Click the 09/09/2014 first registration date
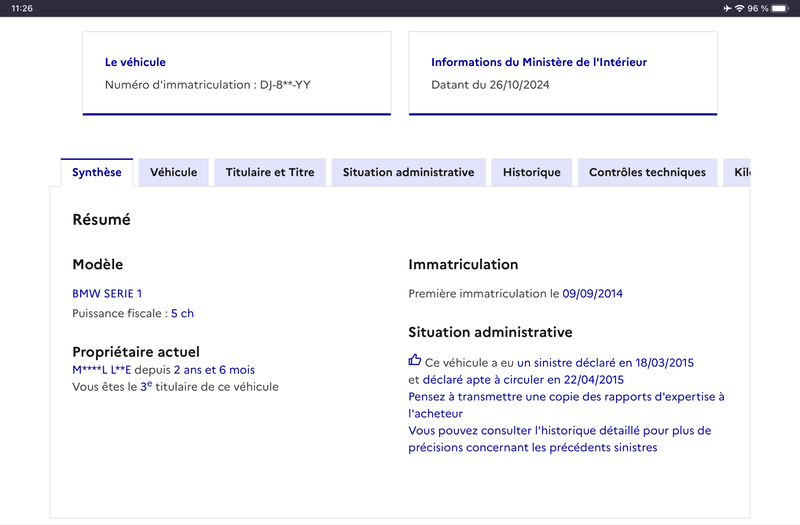This screenshot has width=800, height=525. pyautogui.click(x=592, y=293)
